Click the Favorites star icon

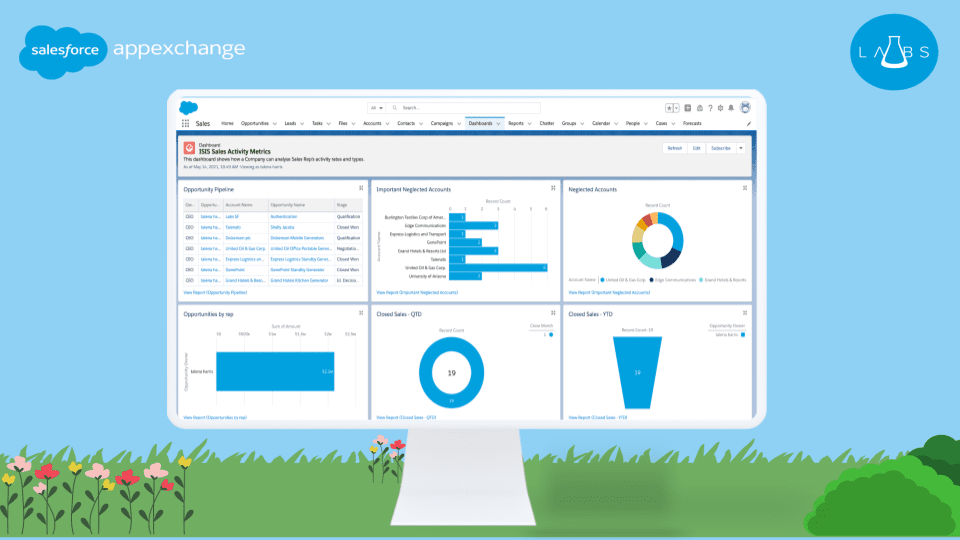(671, 108)
